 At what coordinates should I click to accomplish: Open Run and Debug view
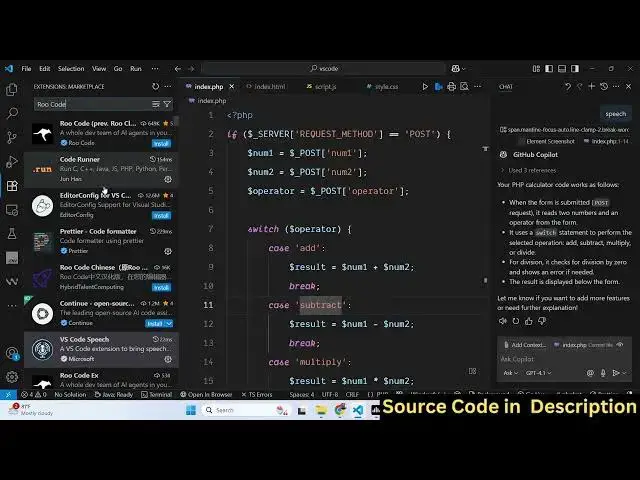pos(12,162)
